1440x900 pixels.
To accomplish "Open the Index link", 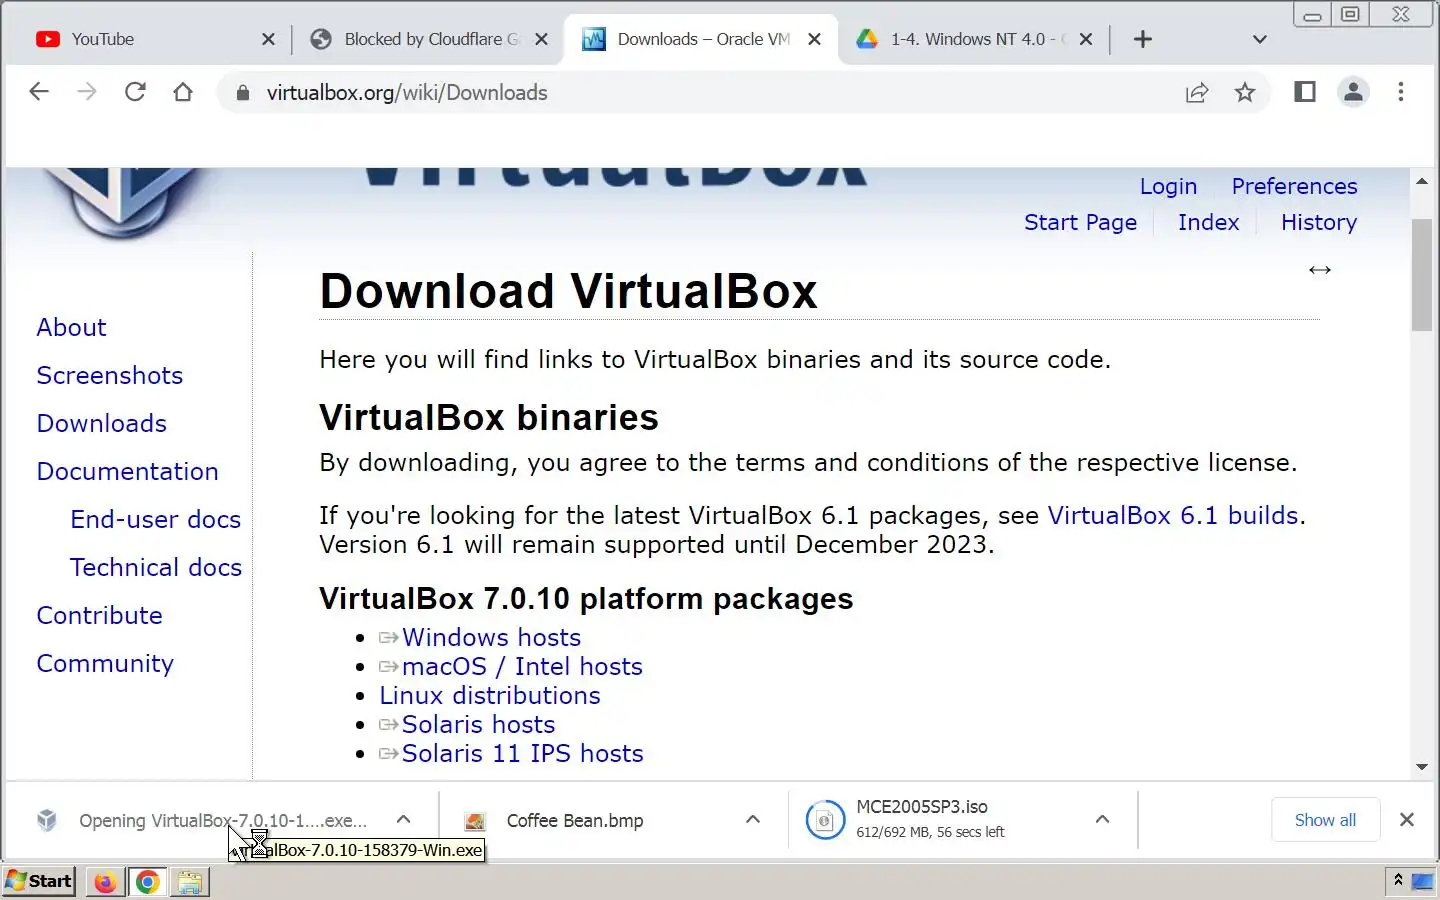I will (1208, 222).
